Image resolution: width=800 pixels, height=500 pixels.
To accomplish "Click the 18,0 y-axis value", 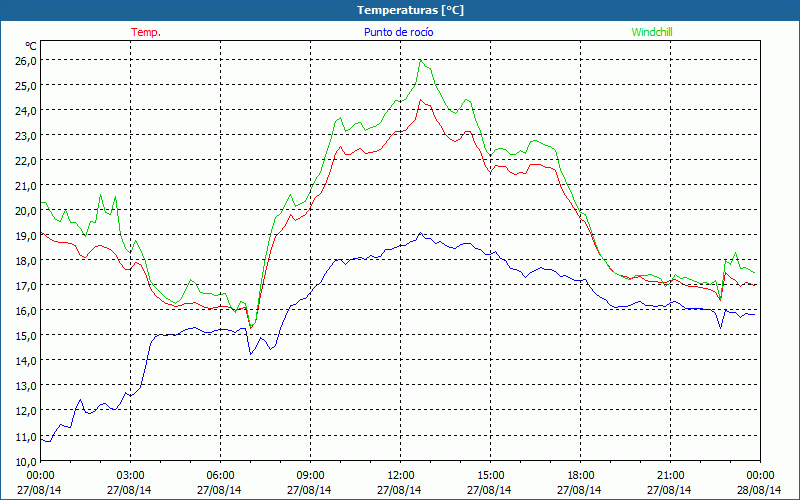I will tap(24, 261).
